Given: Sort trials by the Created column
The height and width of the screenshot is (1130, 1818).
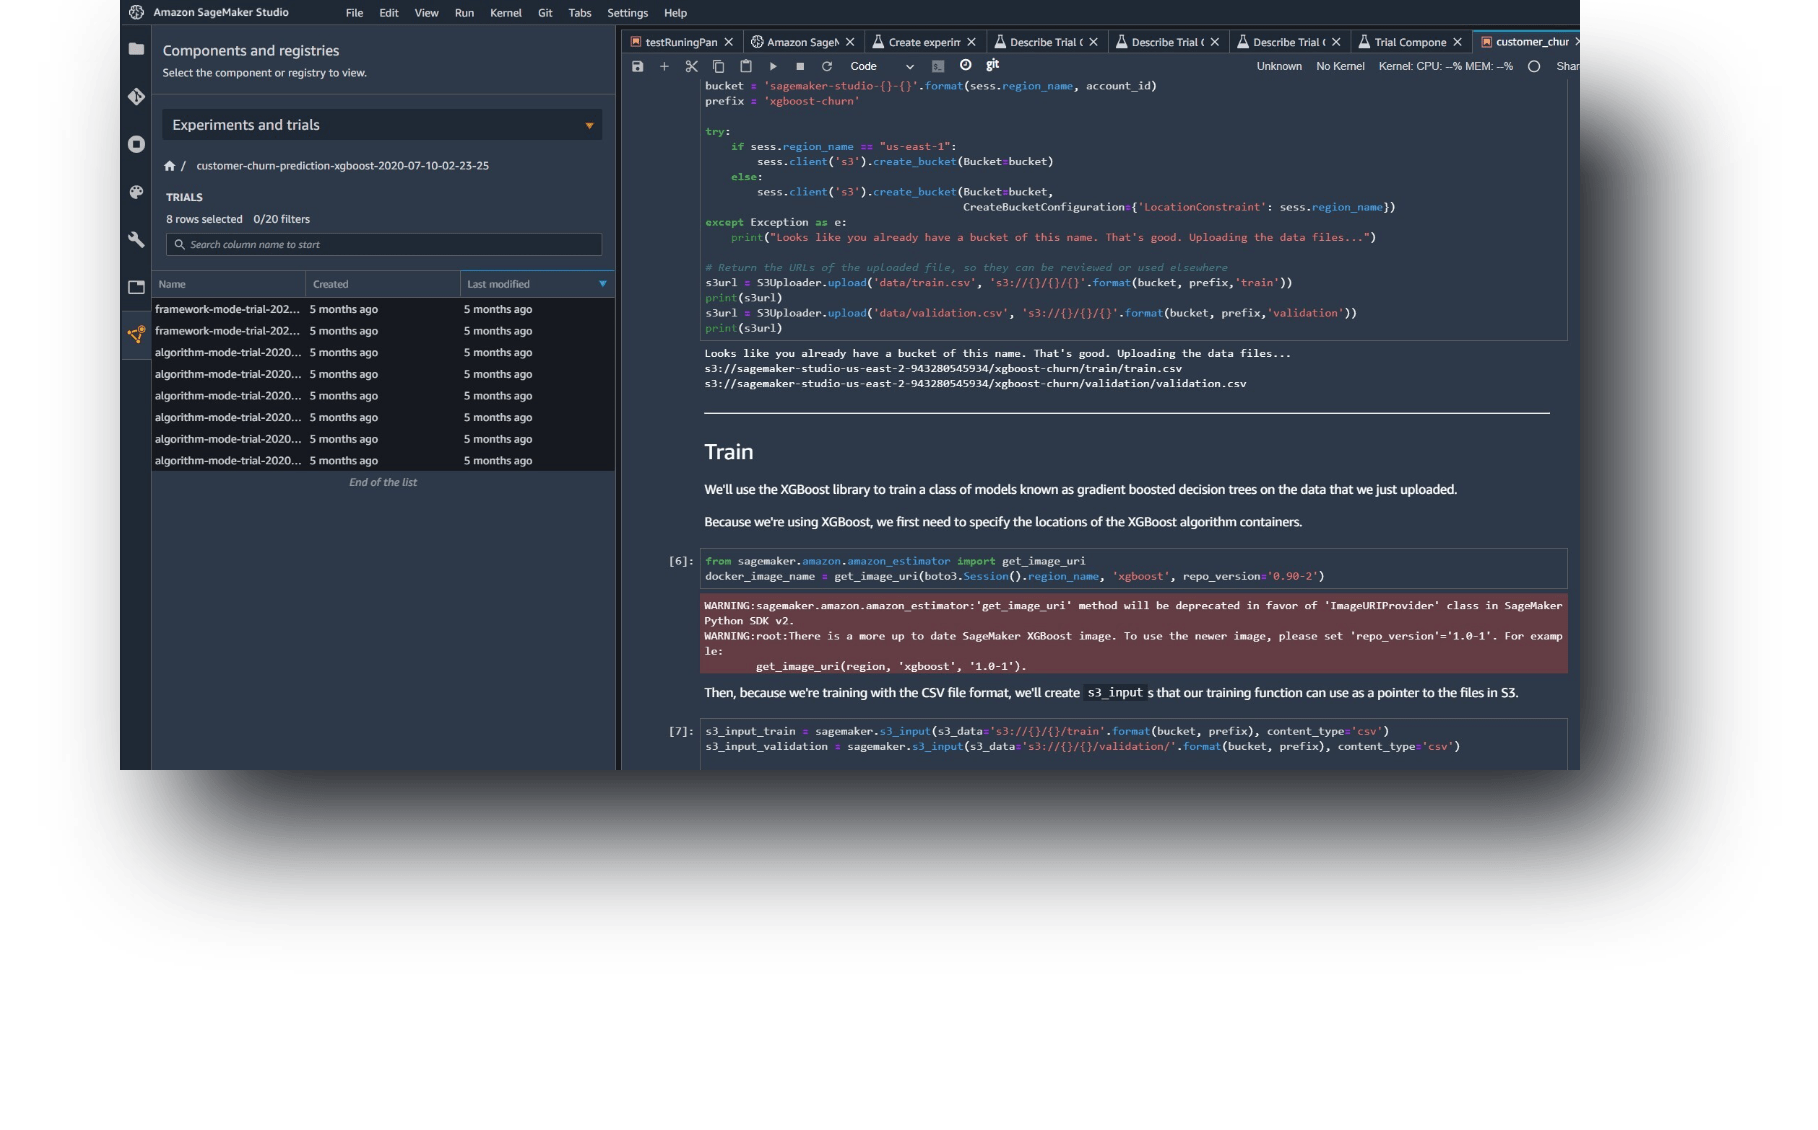Looking at the screenshot, I should pos(383,284).
